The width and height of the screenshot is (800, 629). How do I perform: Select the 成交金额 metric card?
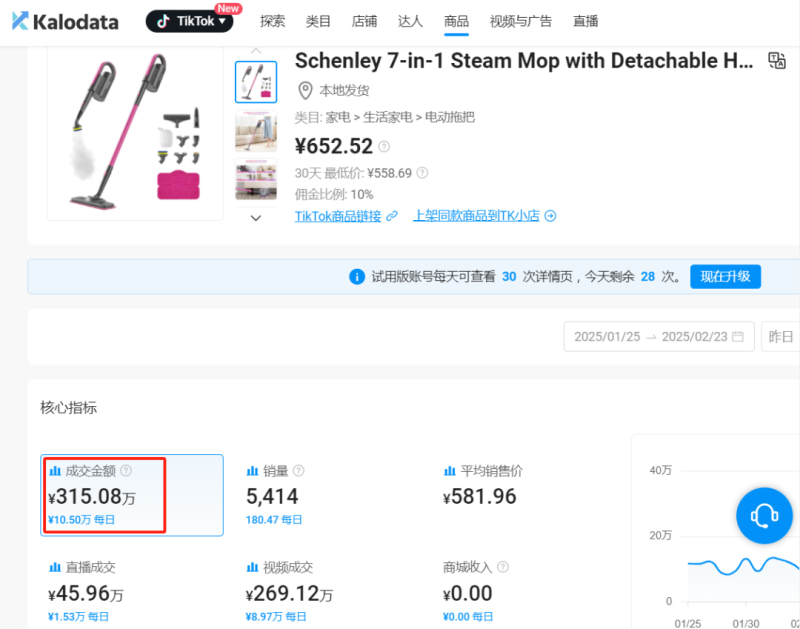click(x=132, y=495)
